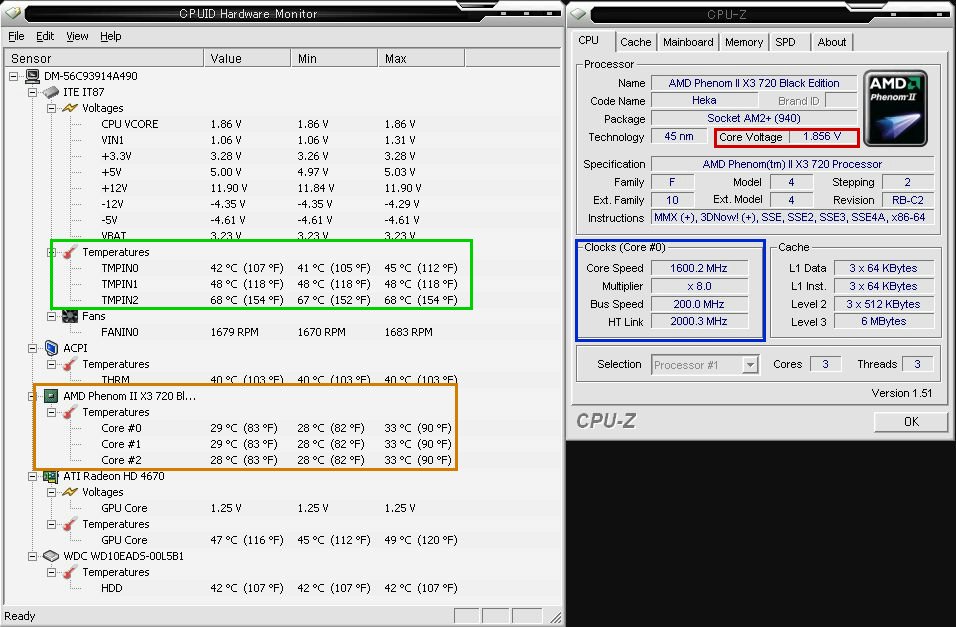Open the Processor #1 selection dropdown
The height and width of the screenshot is (627, 956).
[705, 365]
